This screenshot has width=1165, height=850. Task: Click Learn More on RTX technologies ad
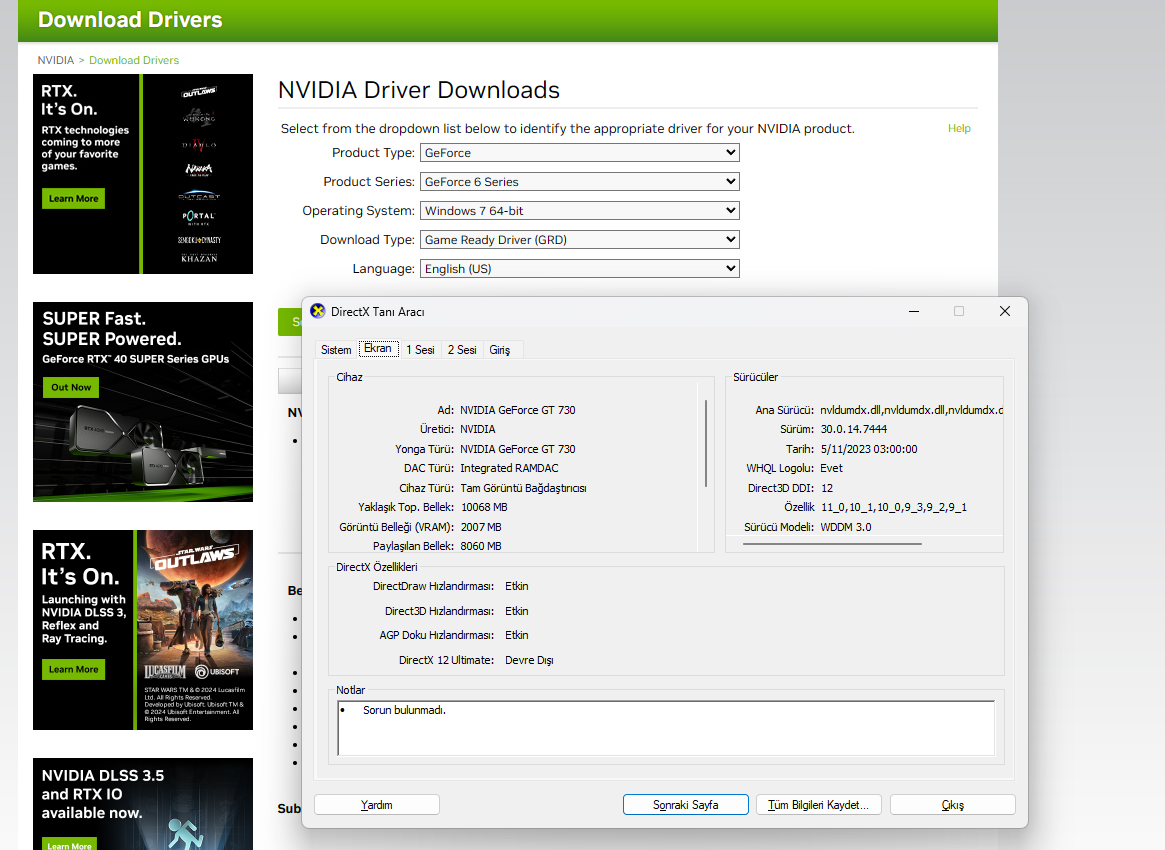point(74,198)
